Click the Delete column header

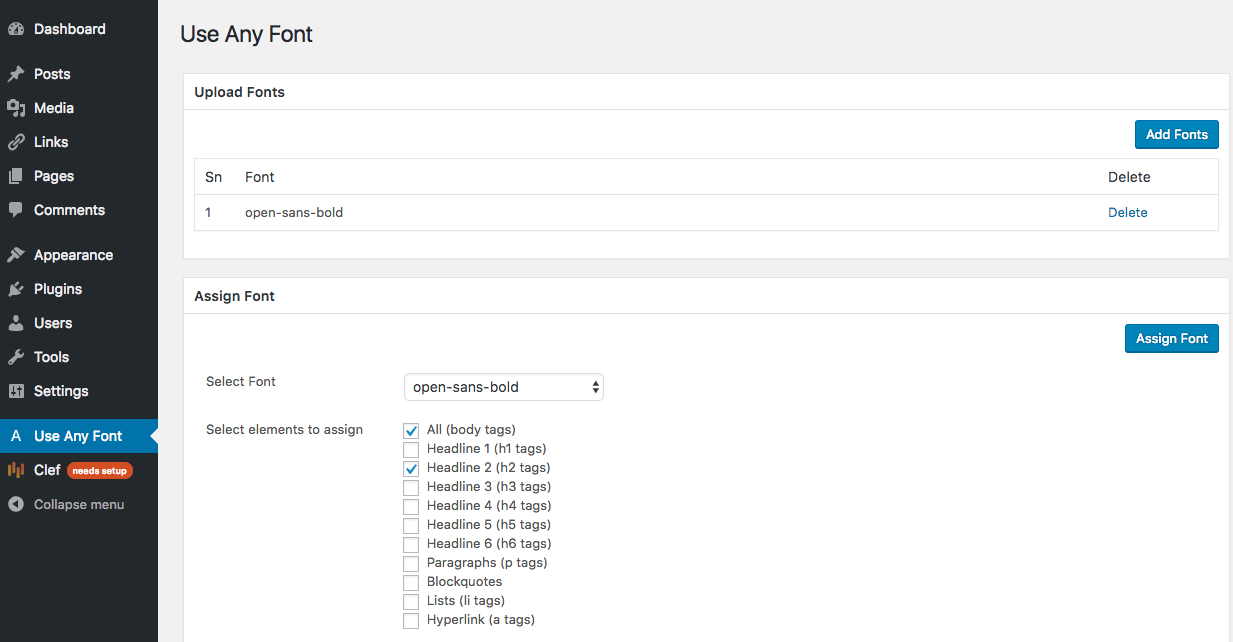coord(1129,177)
